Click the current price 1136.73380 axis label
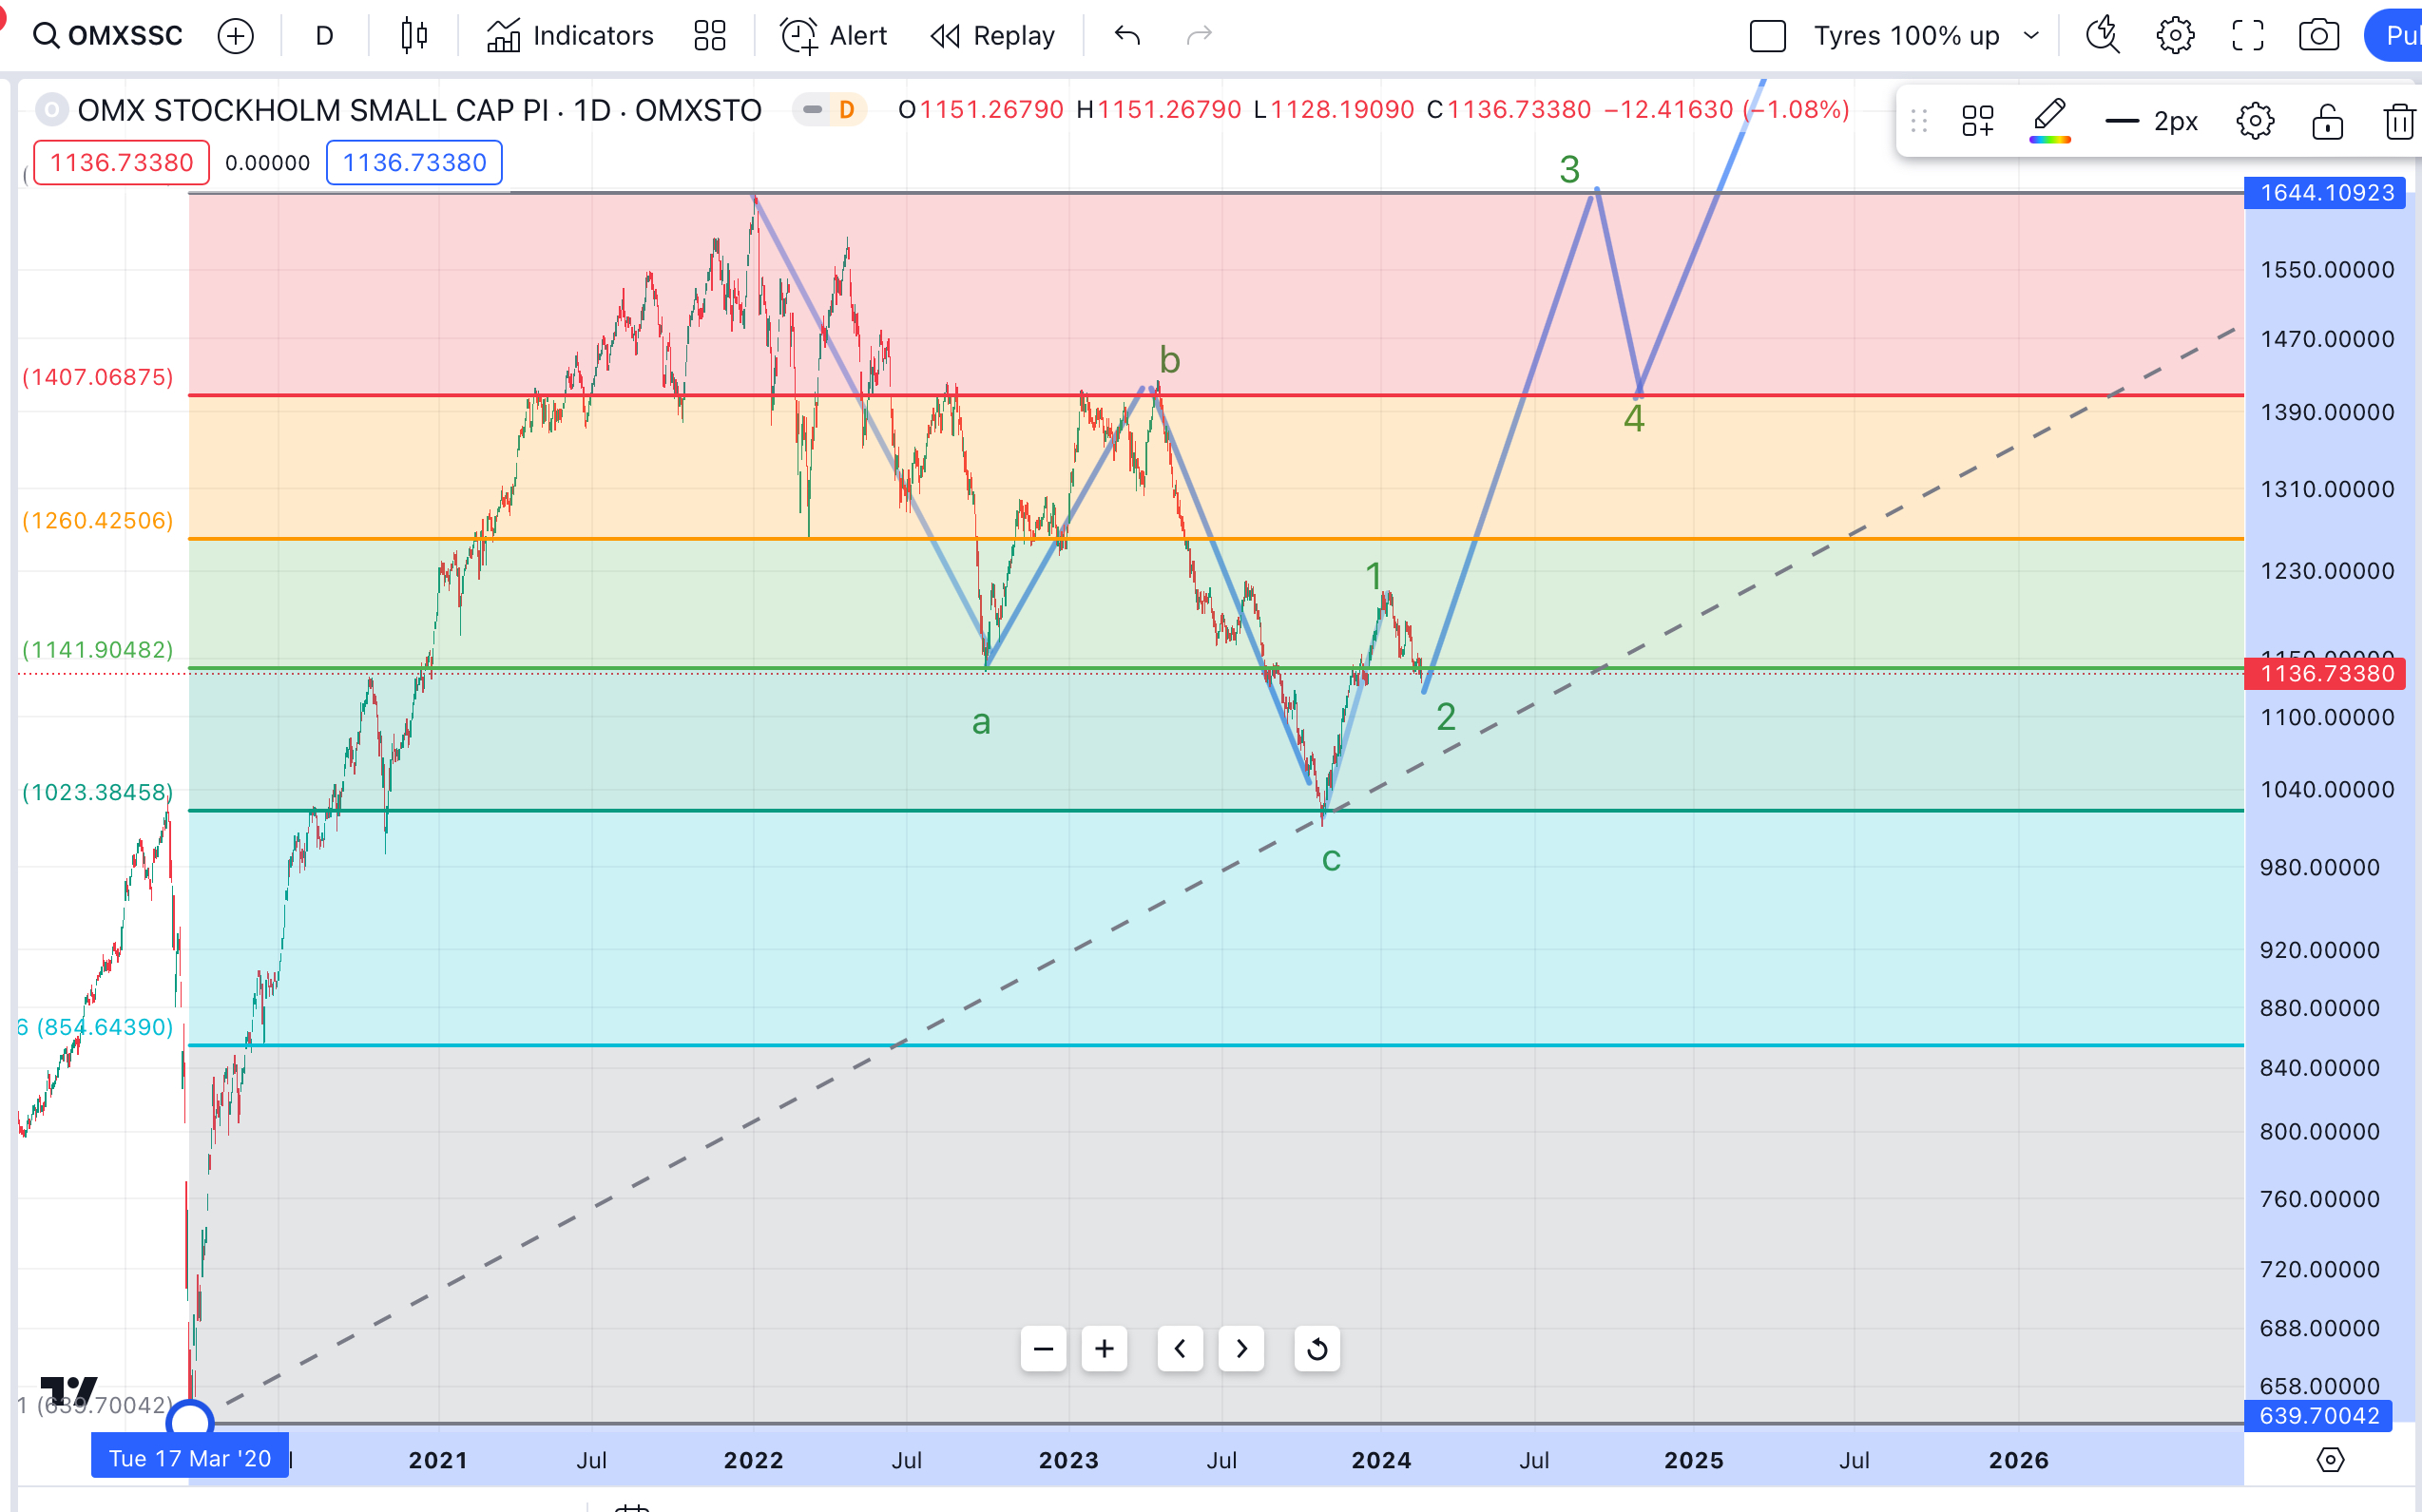The image size is (2422, 1512). point(2326,674)
